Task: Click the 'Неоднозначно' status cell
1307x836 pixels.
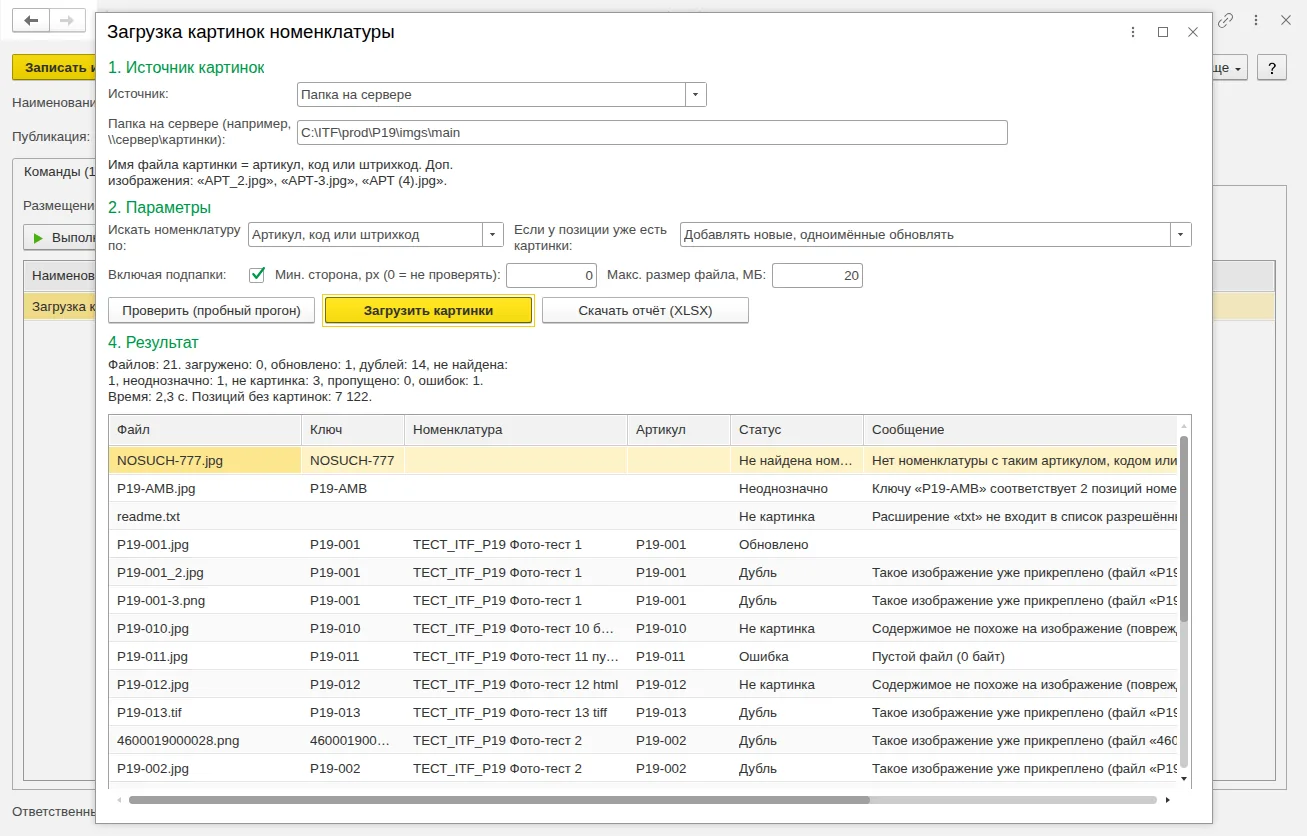Action: (x=797, y=488)
